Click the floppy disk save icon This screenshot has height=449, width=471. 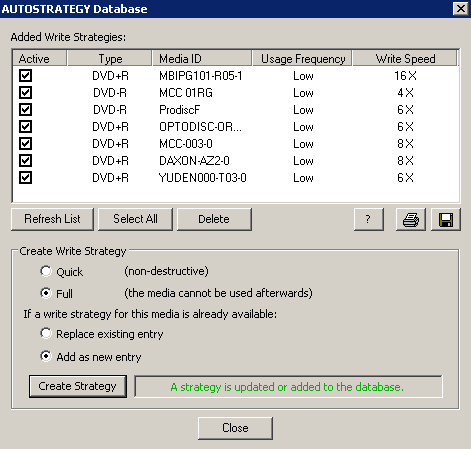pos(446,220)
